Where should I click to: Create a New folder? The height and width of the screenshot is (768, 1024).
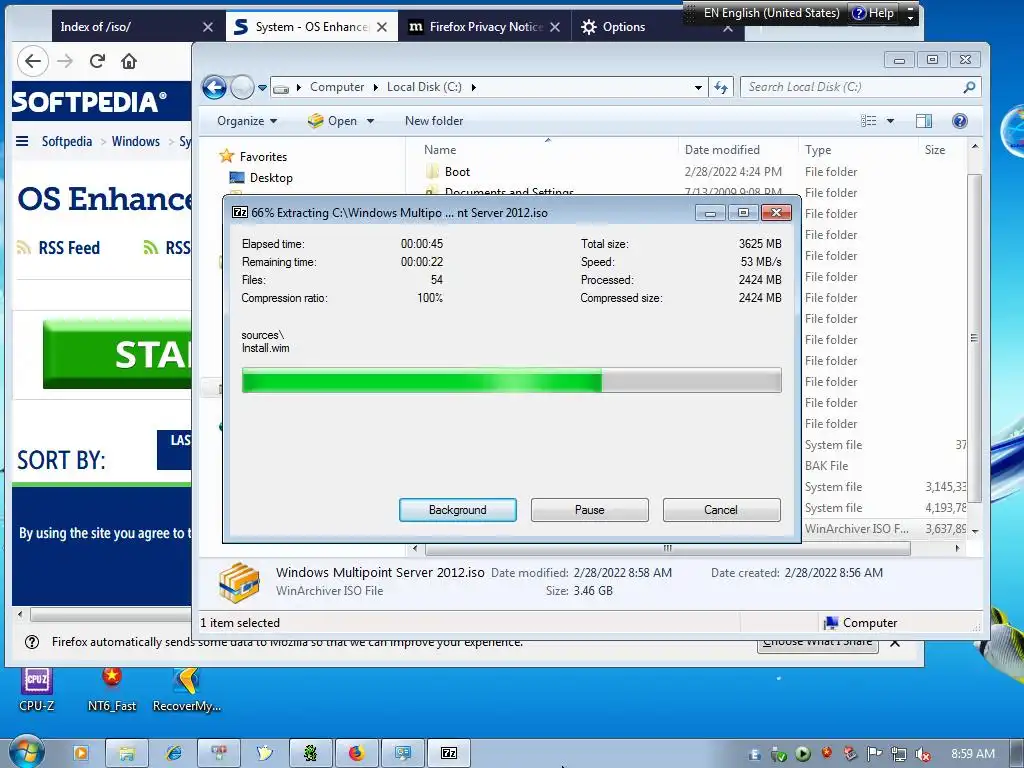(x=434, y=121)
